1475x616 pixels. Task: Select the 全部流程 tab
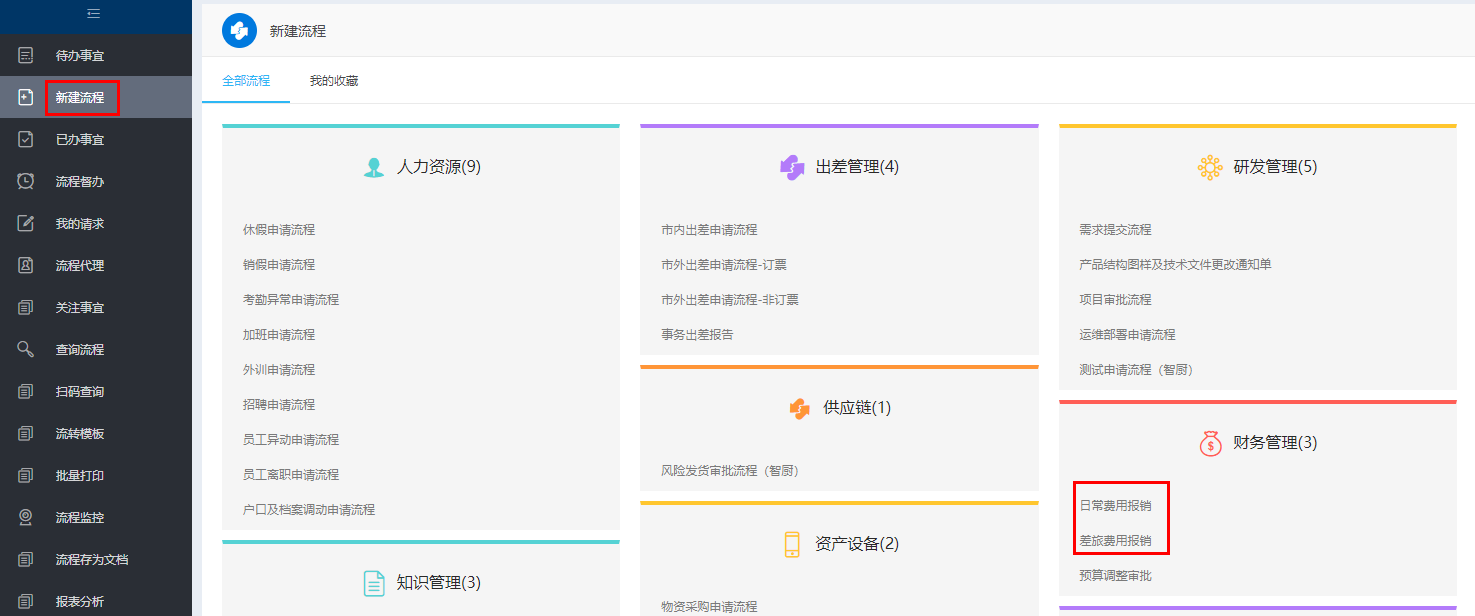tap(246, 81)
